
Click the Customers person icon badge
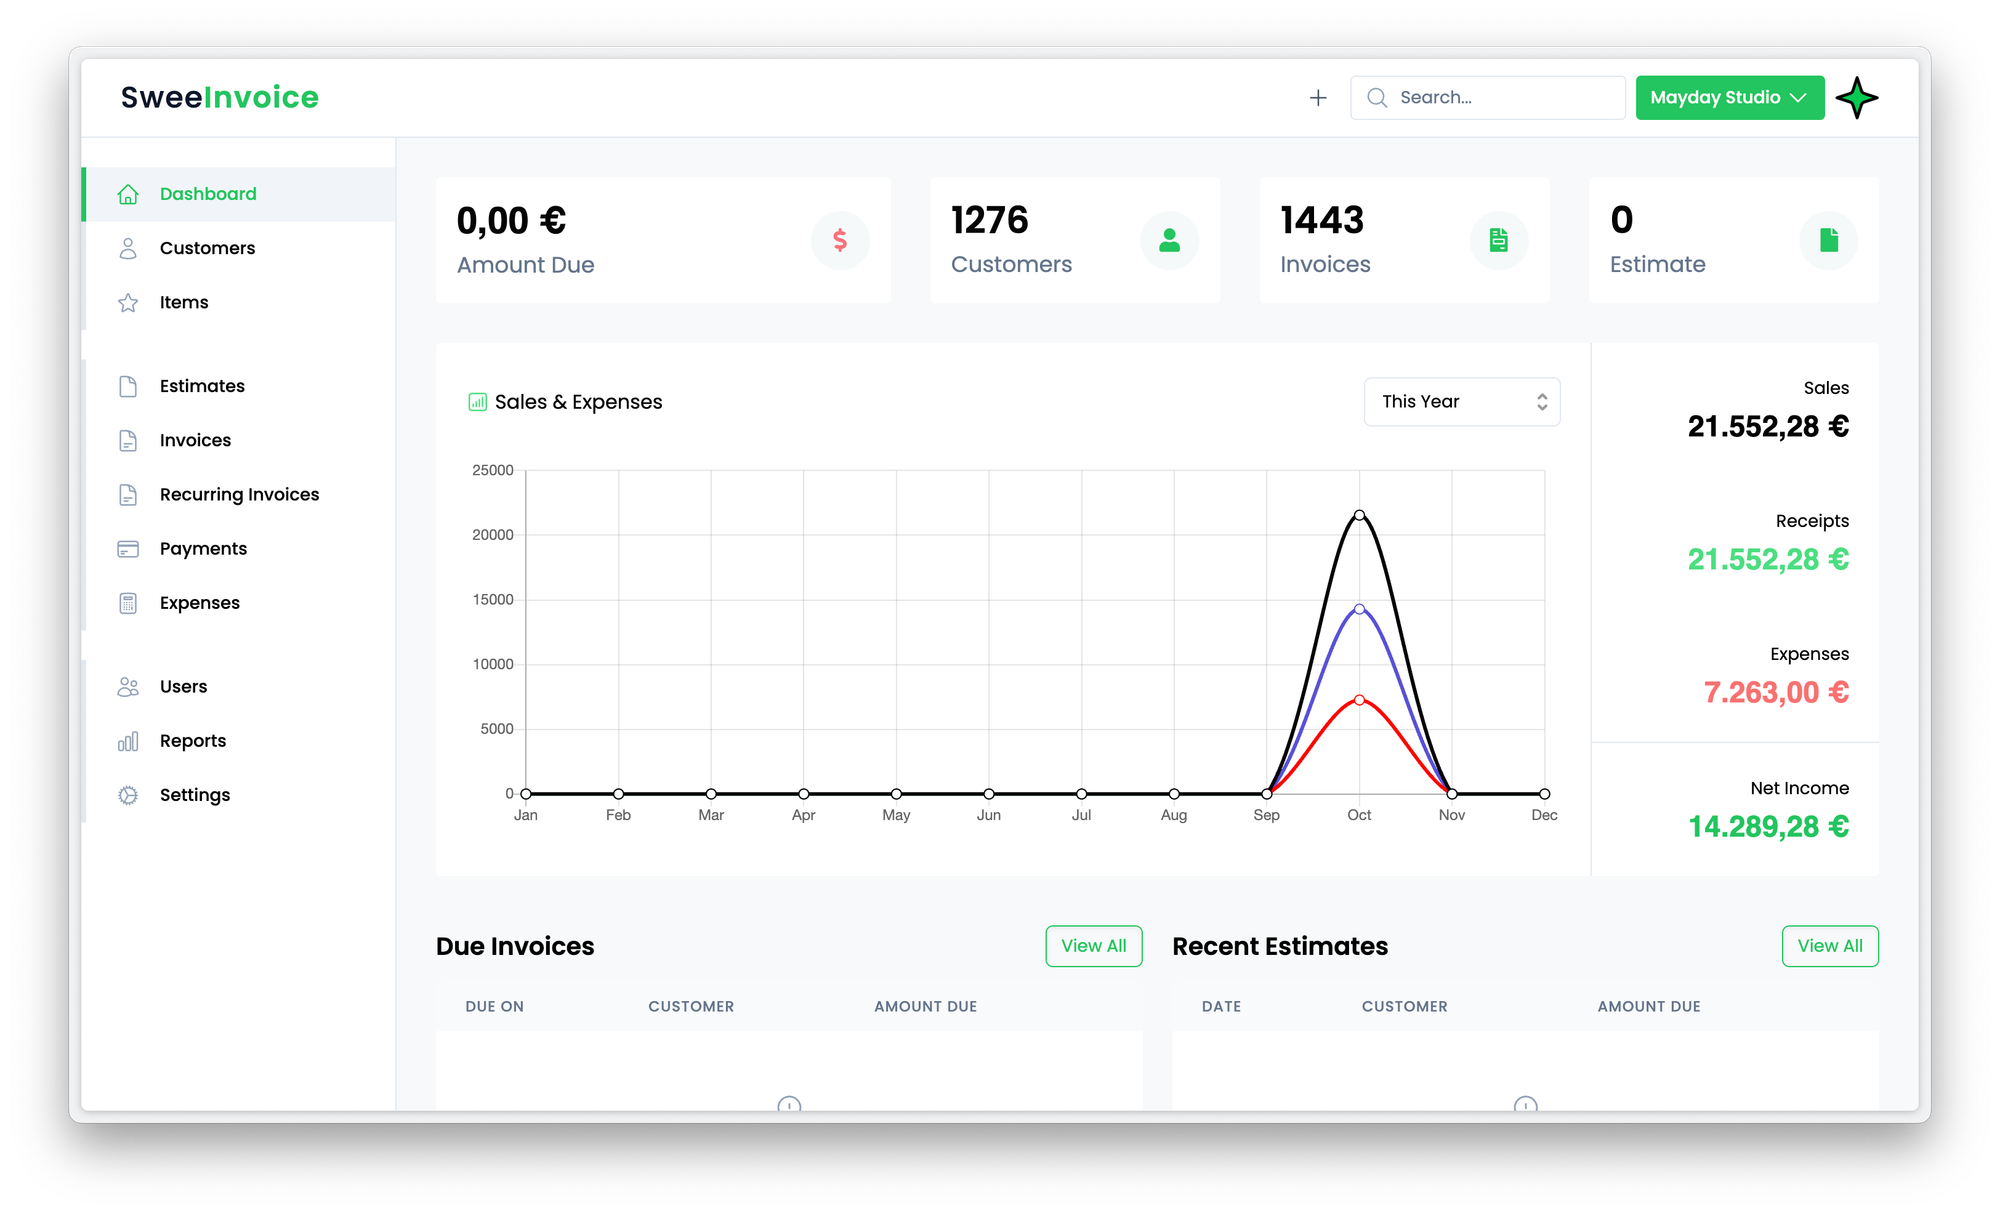click(1169, 240)
